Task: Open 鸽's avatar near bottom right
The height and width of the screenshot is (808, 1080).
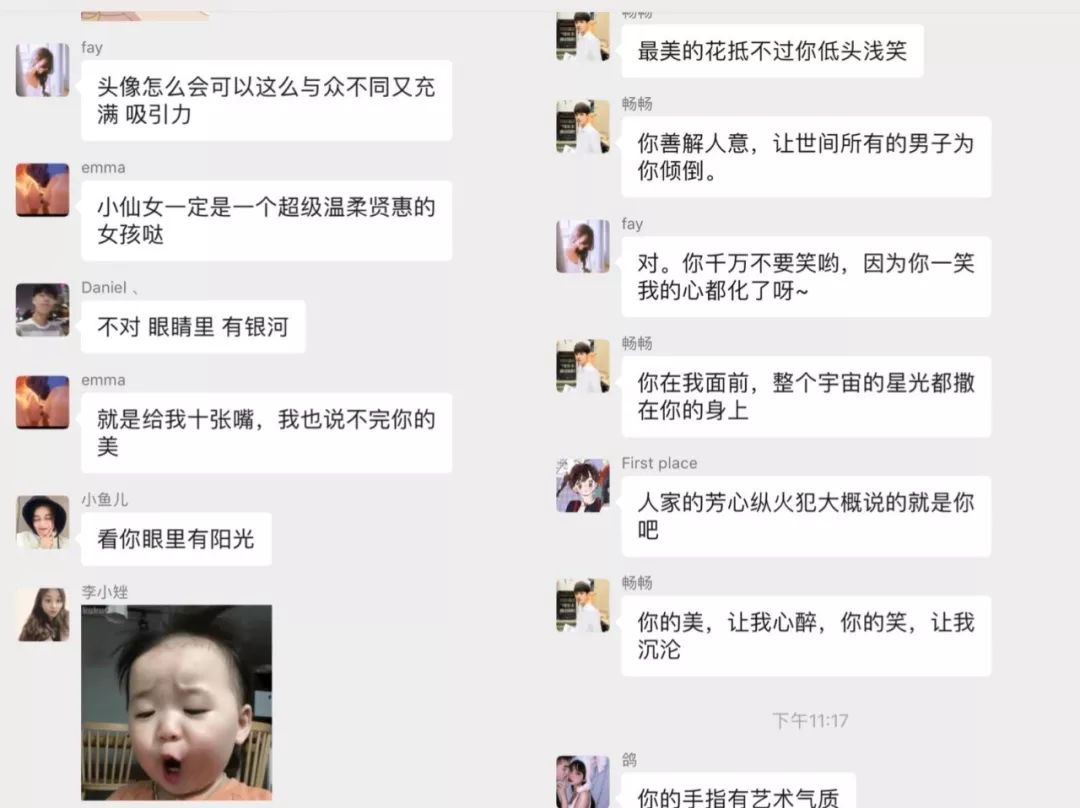Action: pyautogui.click(x=583, y=782)
